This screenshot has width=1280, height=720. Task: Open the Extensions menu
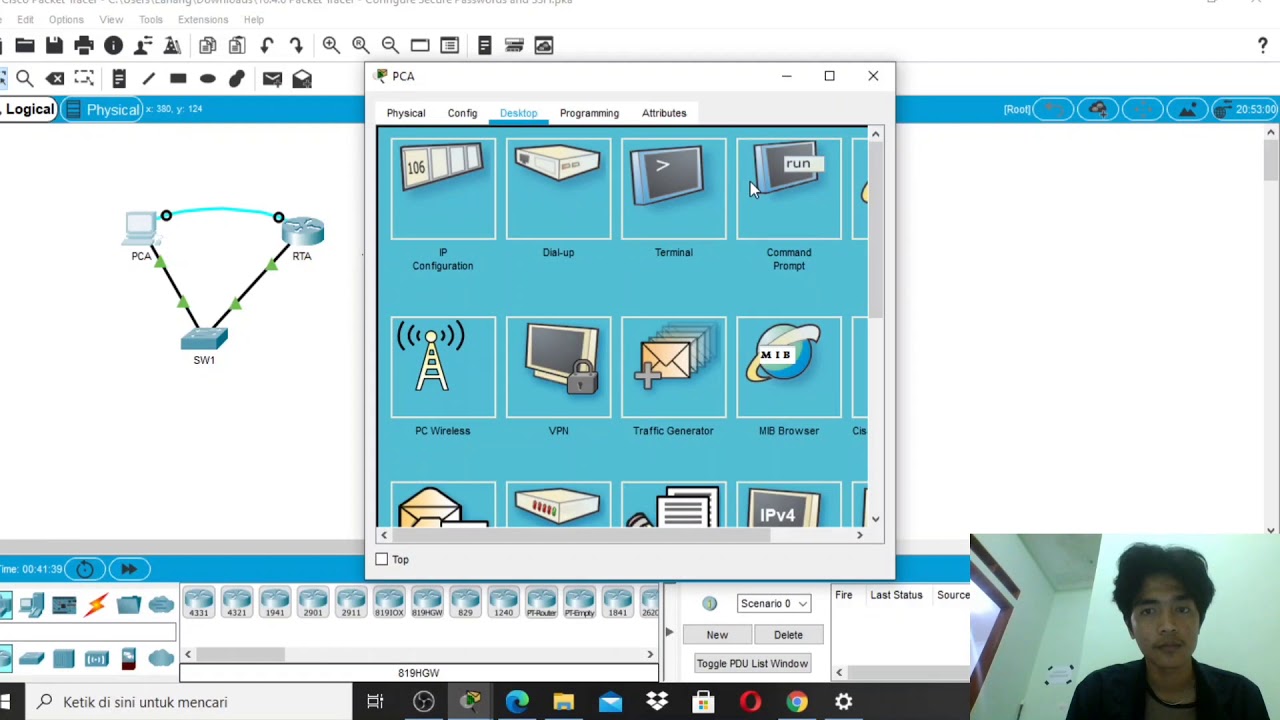(203, 19)
